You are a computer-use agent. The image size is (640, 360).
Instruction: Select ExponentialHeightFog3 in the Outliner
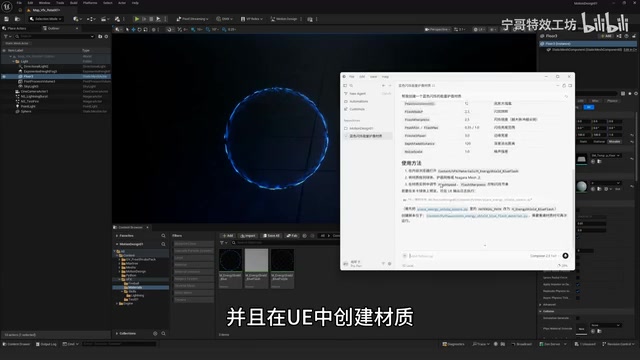click(x=40, y=71)
